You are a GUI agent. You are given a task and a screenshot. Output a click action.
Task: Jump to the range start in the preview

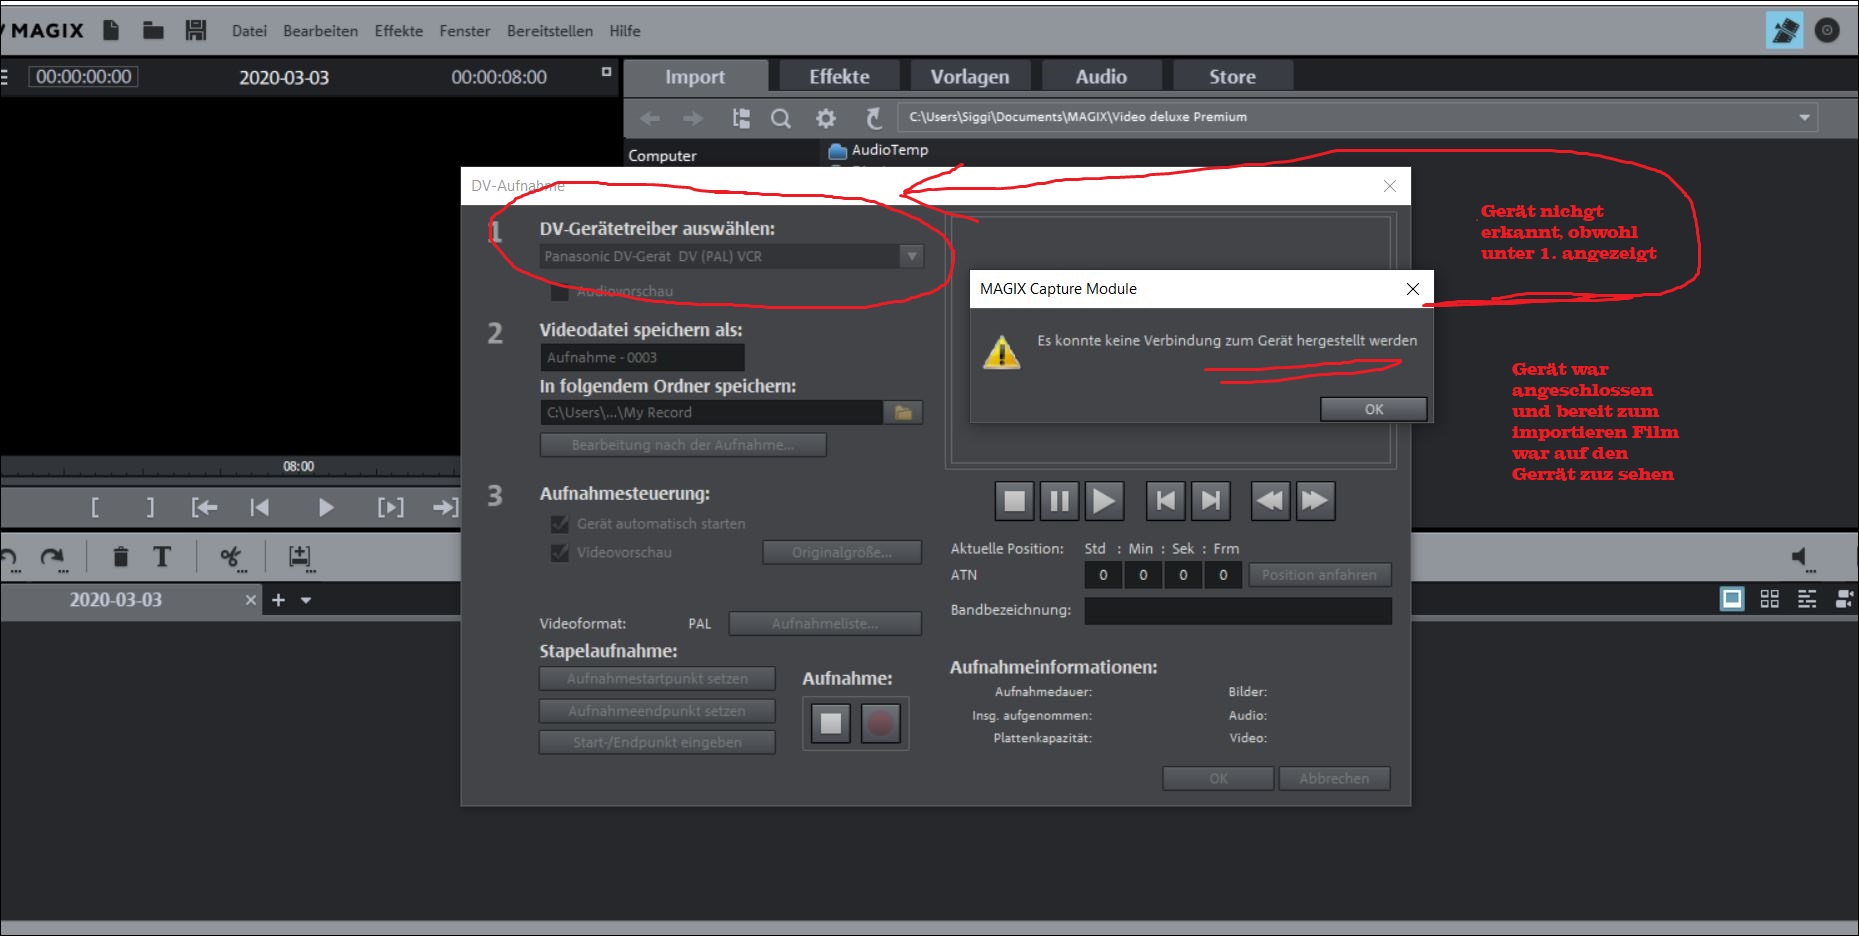204,507
